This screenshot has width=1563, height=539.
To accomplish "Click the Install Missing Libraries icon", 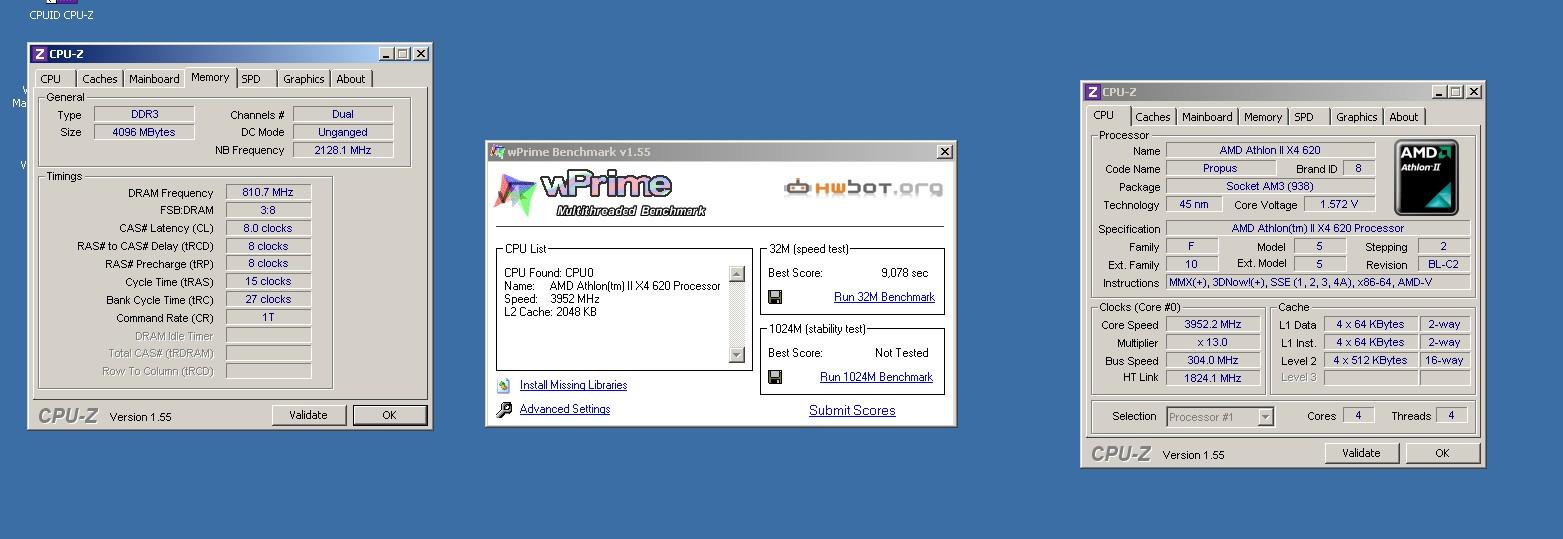I will (504, 385).
